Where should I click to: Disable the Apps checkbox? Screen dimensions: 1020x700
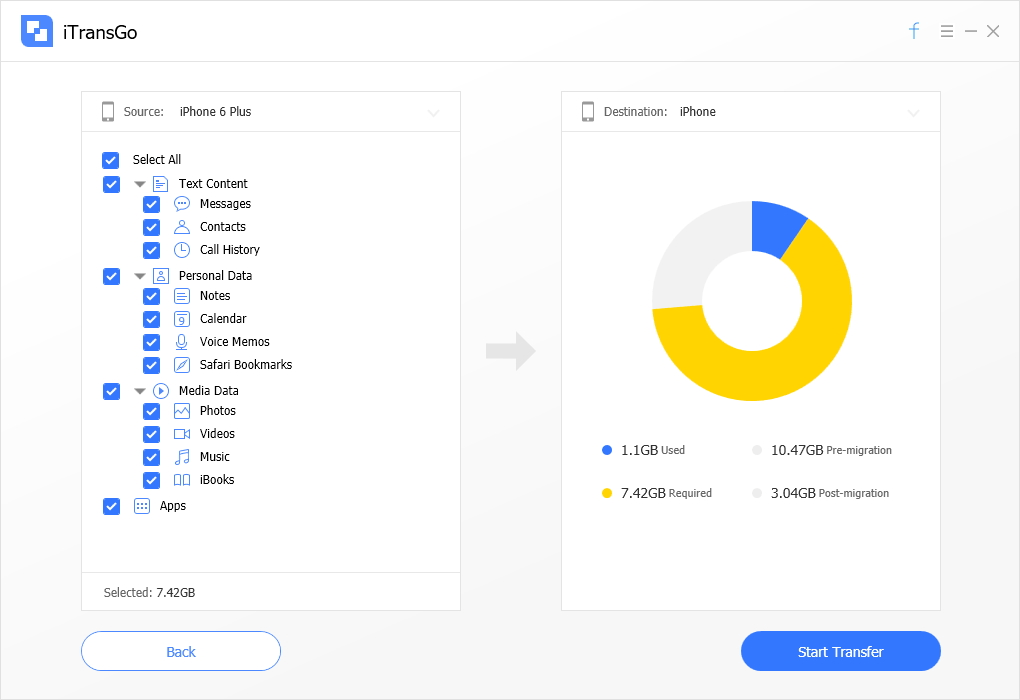tap(111, 506)
